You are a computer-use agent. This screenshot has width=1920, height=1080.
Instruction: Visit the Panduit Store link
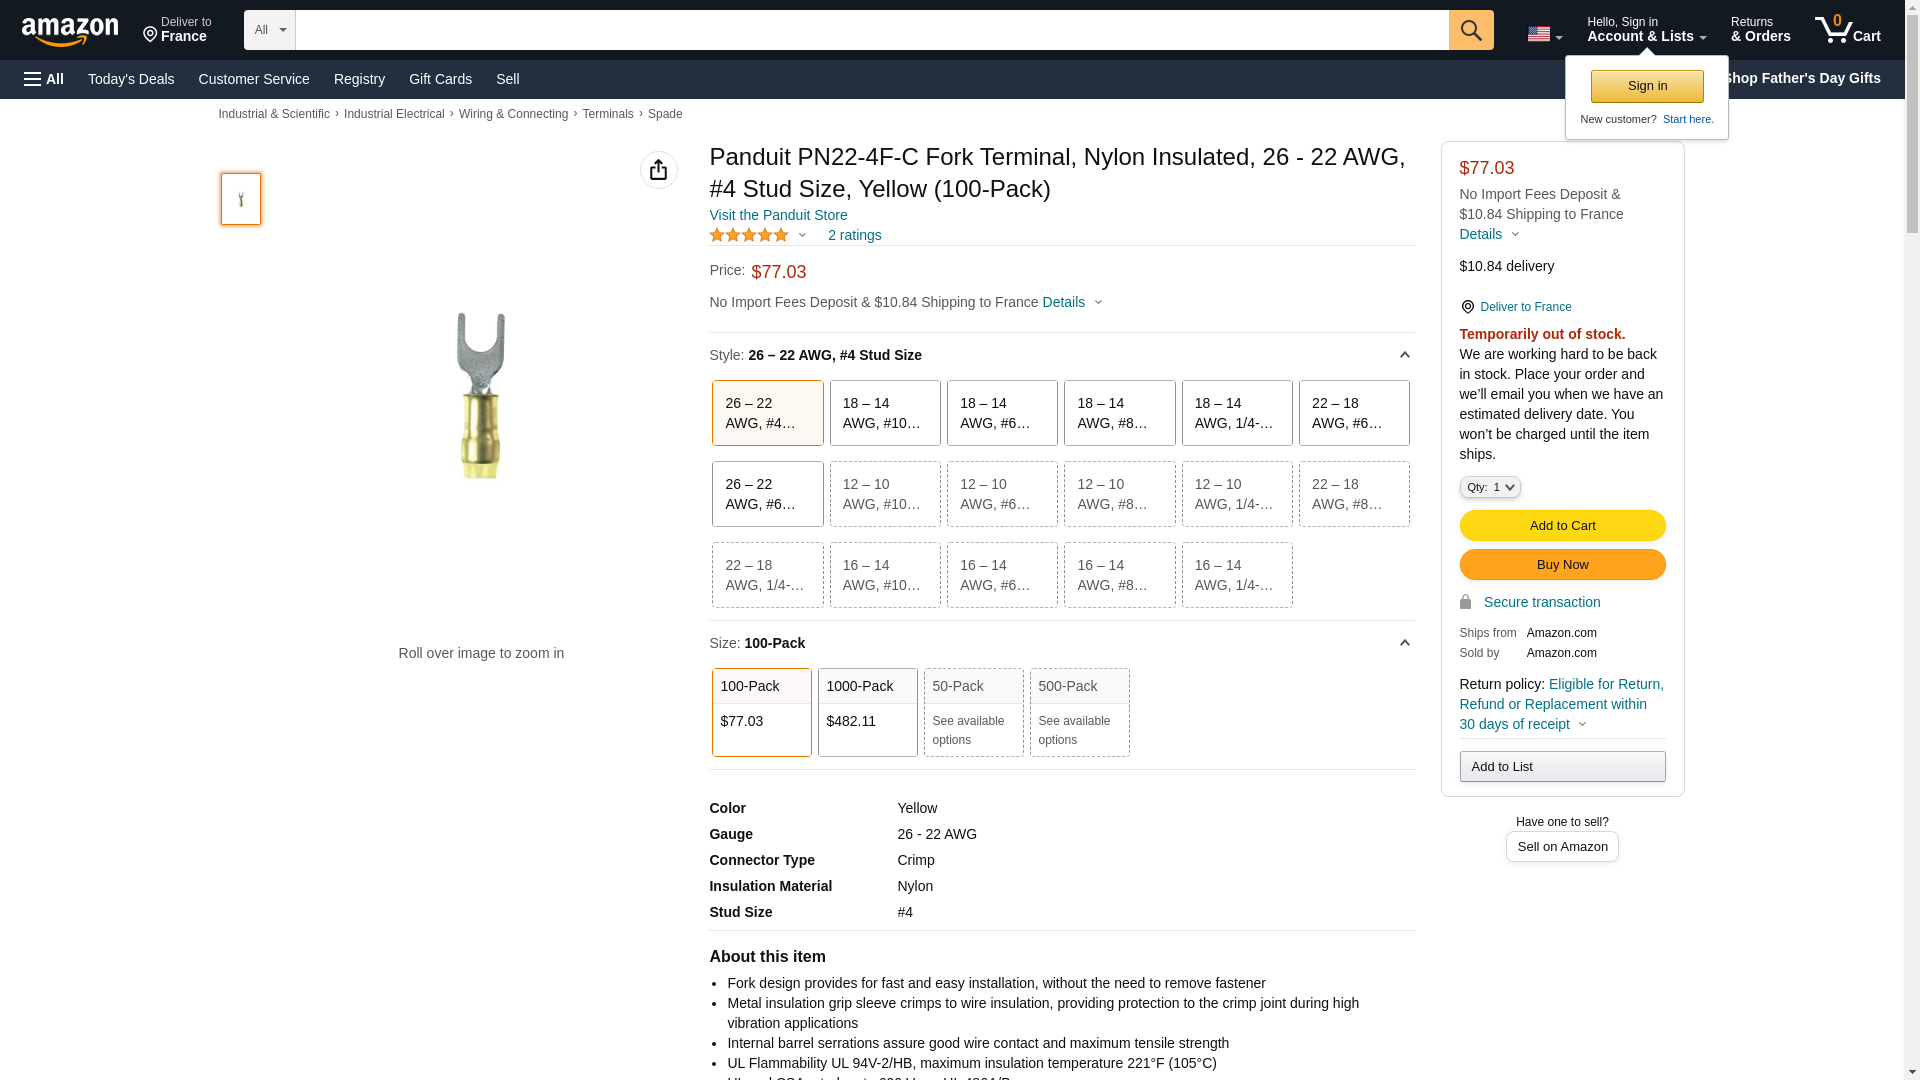tap(778, 215)
